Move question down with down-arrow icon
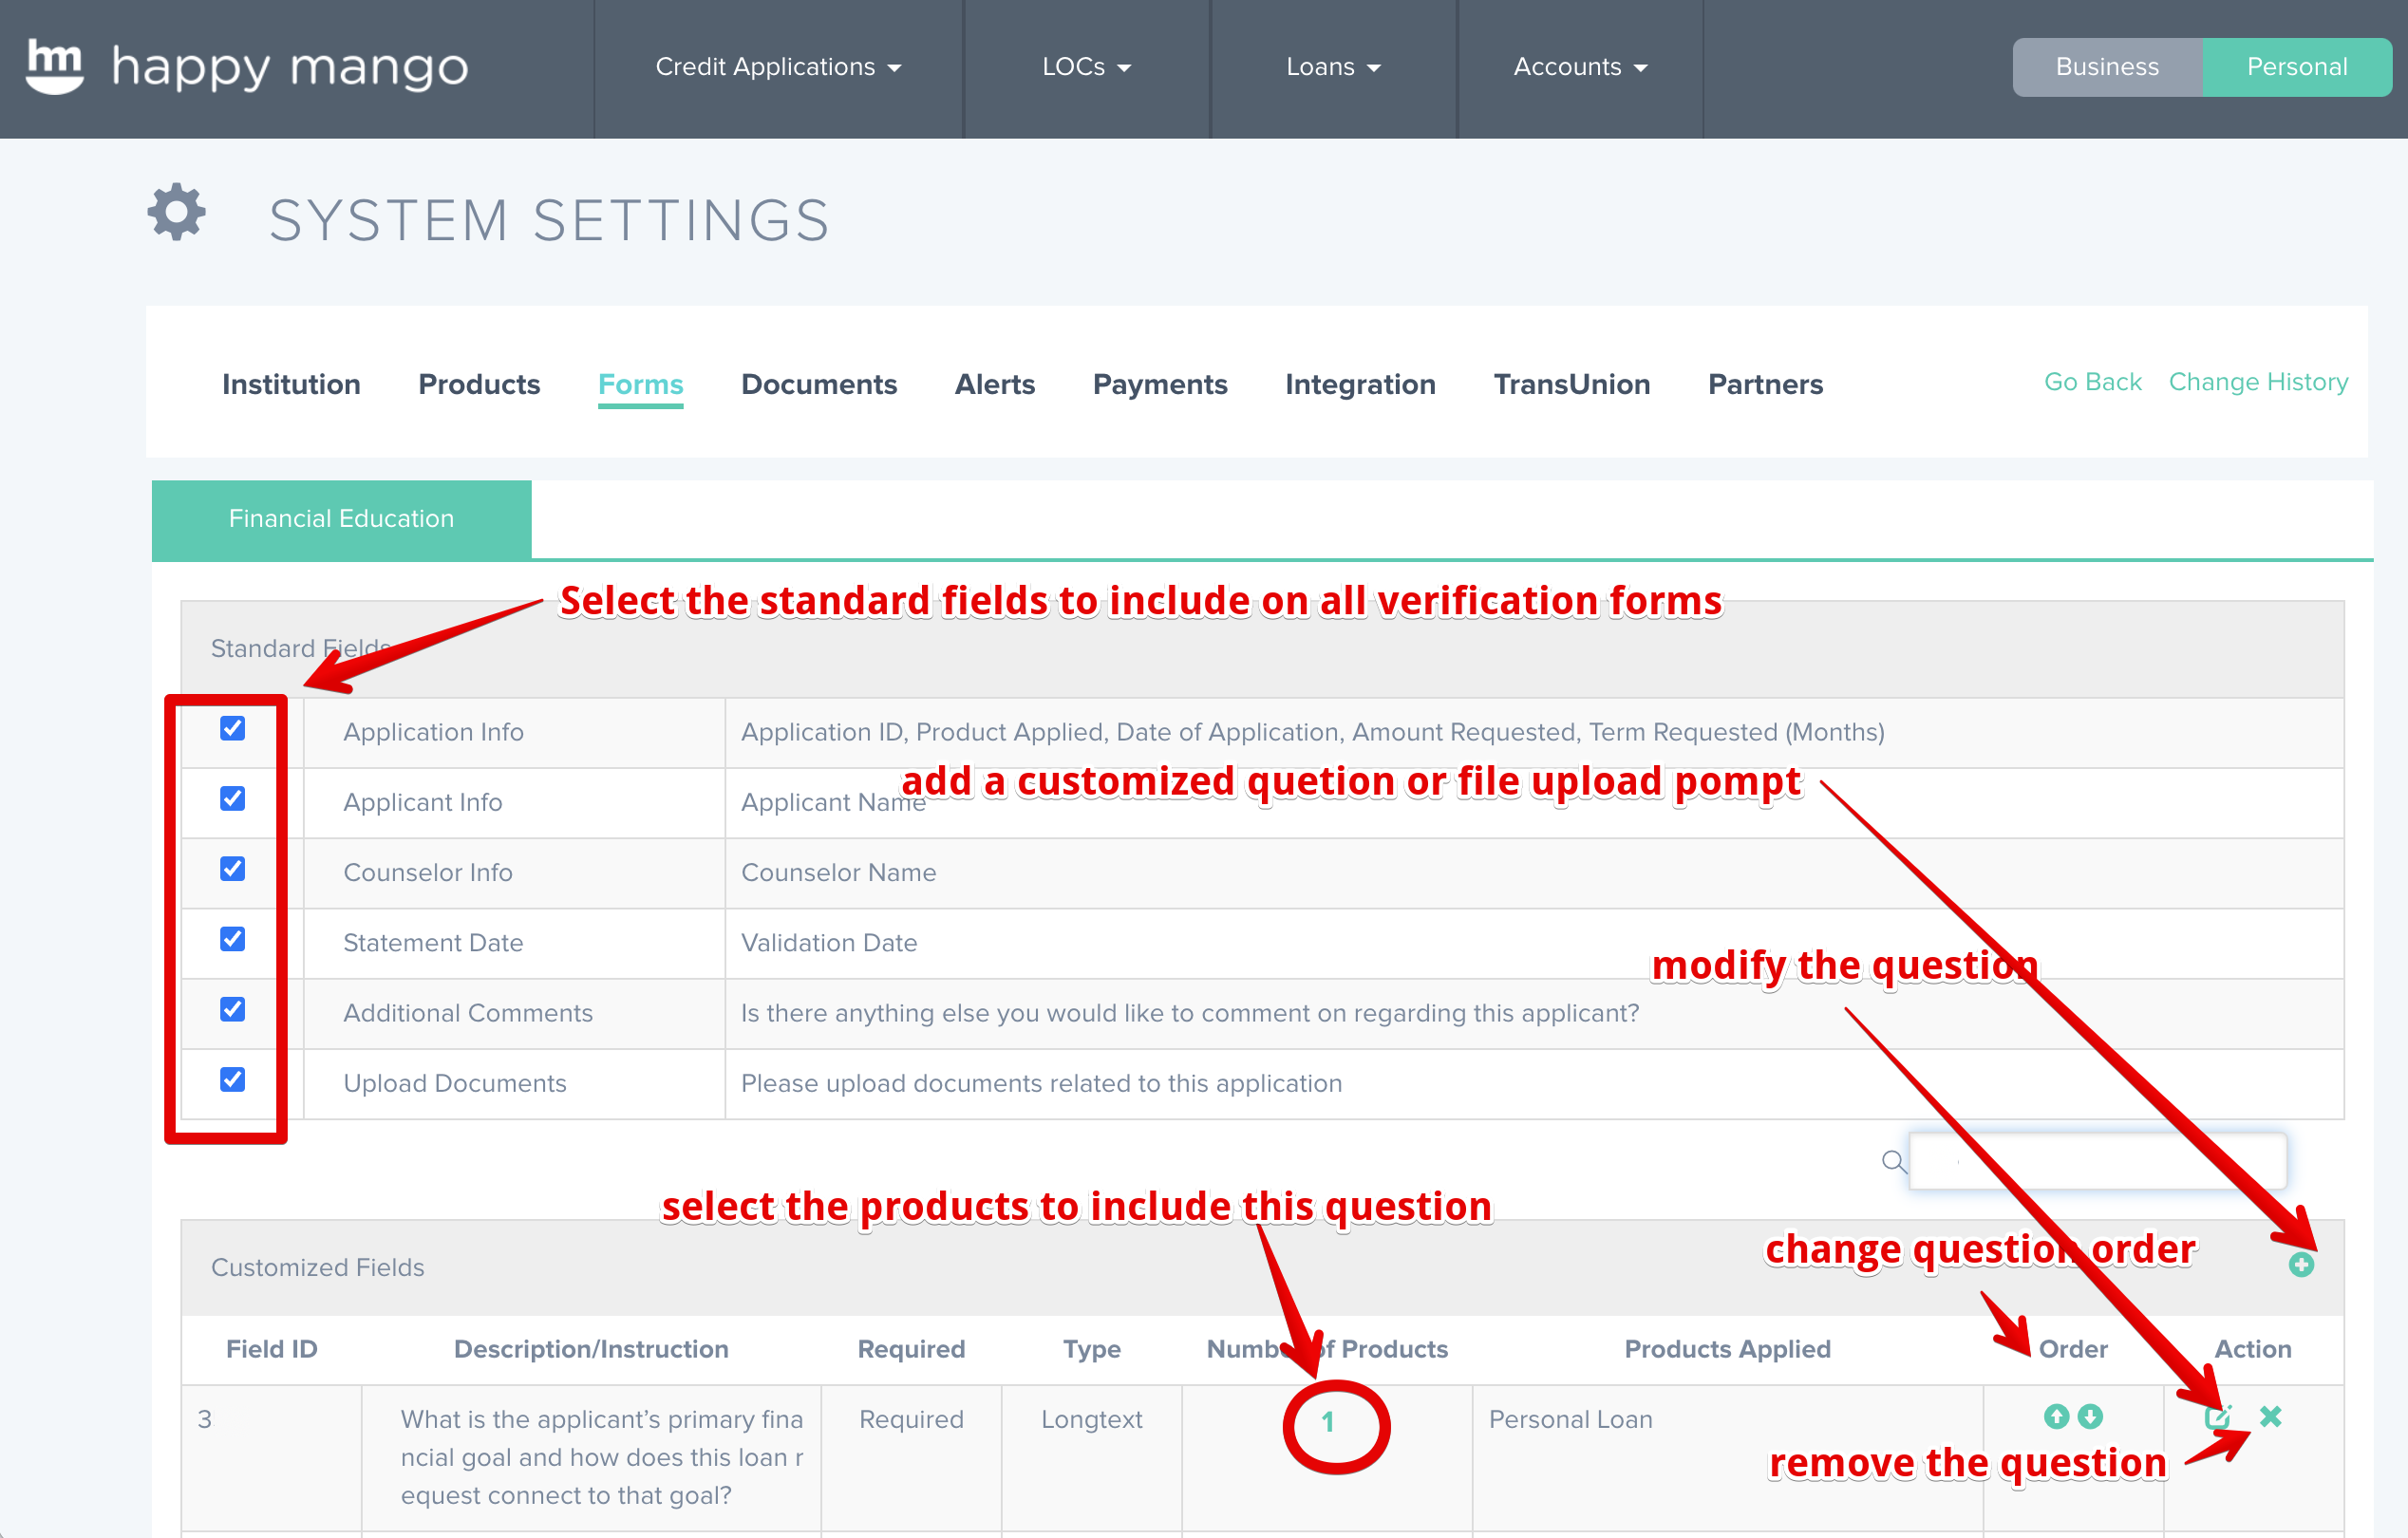Screen dimensions: 2408x1538 [x=2090, y=1416]
